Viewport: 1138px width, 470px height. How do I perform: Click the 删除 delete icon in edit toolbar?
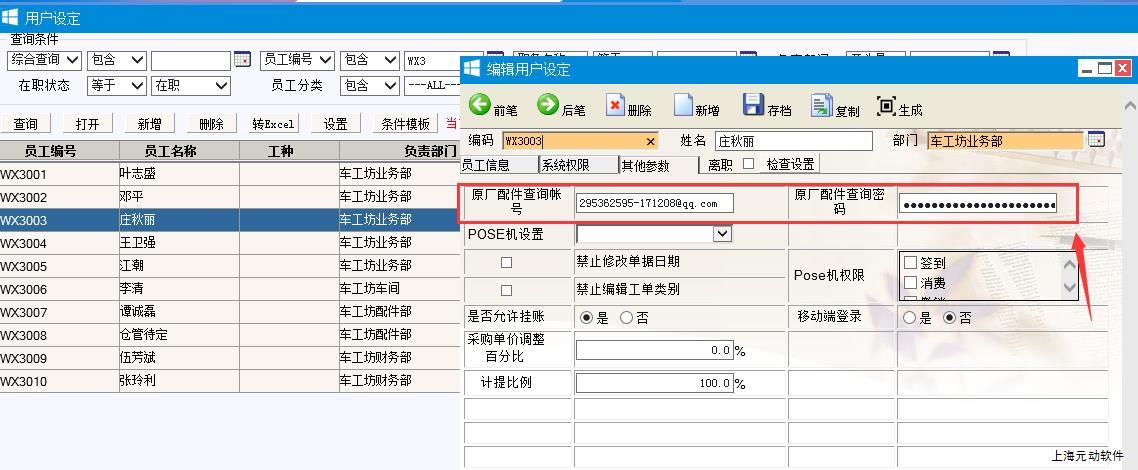tap(615, 106)
